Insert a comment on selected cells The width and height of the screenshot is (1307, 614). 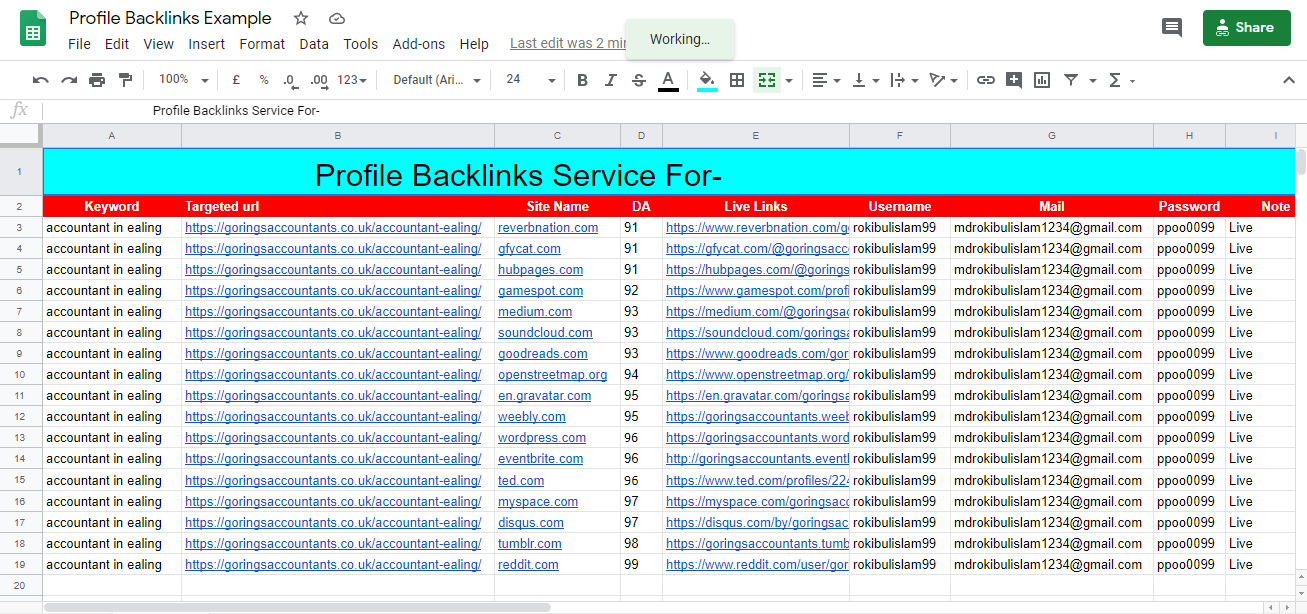tap(1013, 80)
